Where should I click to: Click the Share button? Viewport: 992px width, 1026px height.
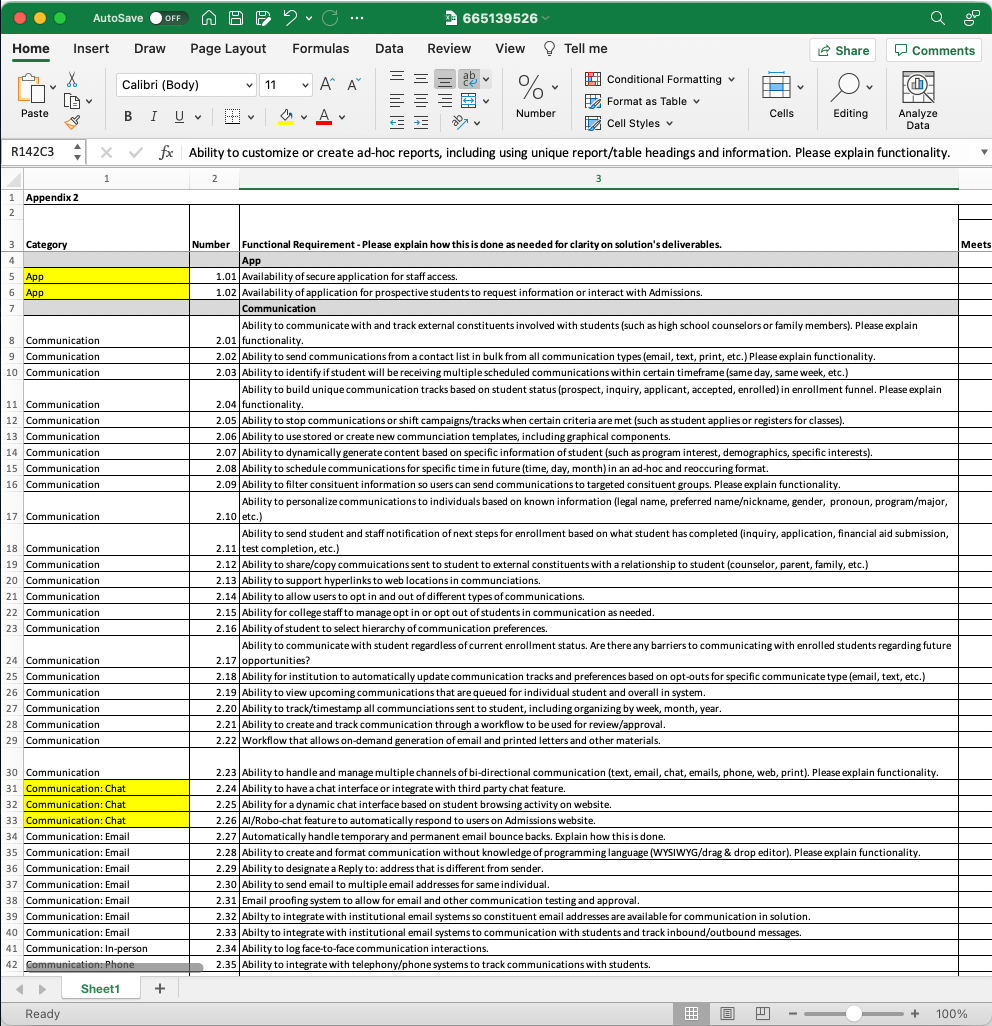843,50
